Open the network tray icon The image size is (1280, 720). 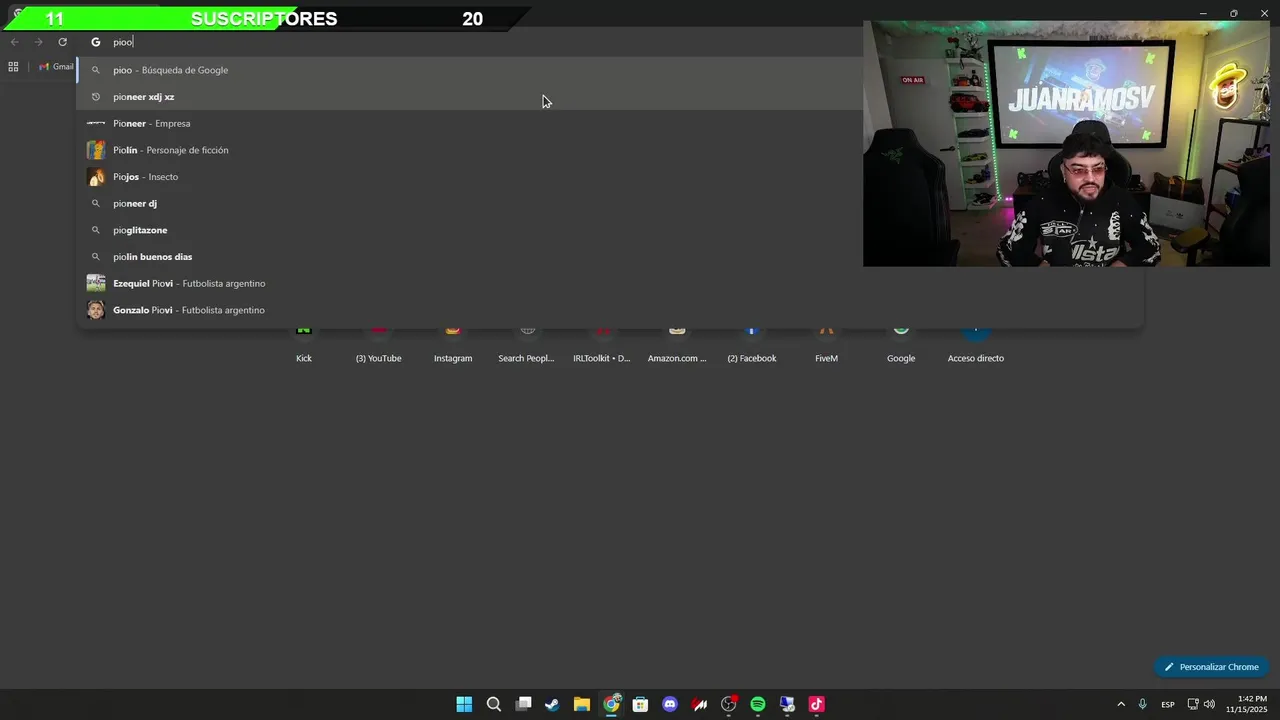point(1193,704)
